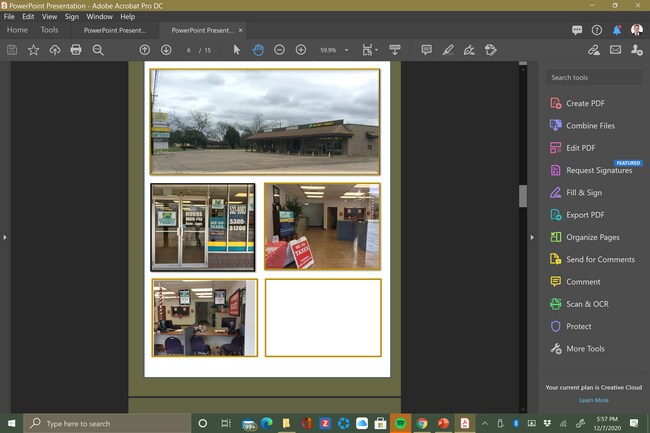Expand the left navigation pane
The height and width of the screenshot is (433, 650).
pyautogui.click(x=5, y=237)
